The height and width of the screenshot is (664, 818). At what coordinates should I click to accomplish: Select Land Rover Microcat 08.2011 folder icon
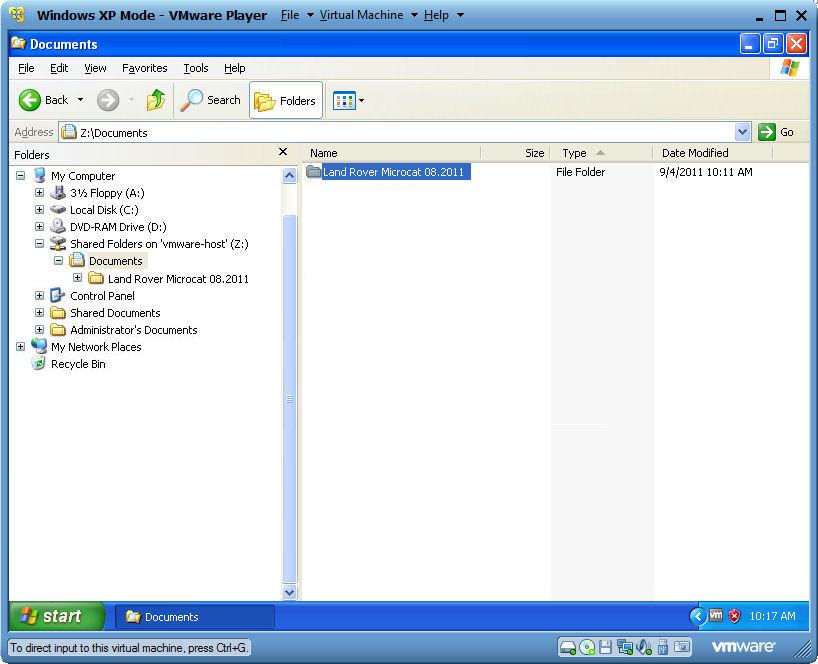tap(314, 172)
